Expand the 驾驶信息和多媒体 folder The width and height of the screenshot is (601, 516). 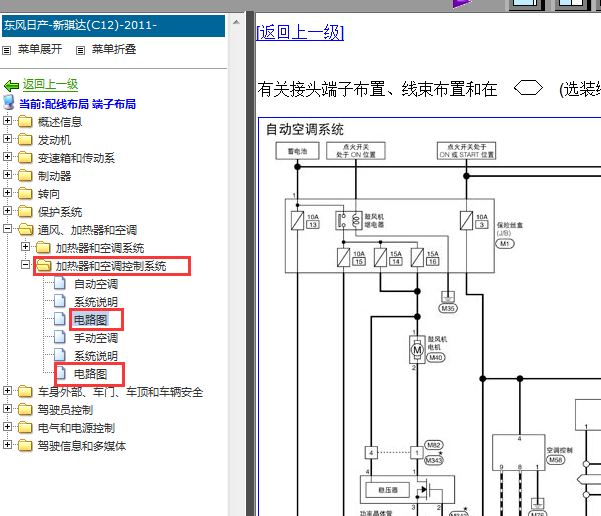point(7,445)
